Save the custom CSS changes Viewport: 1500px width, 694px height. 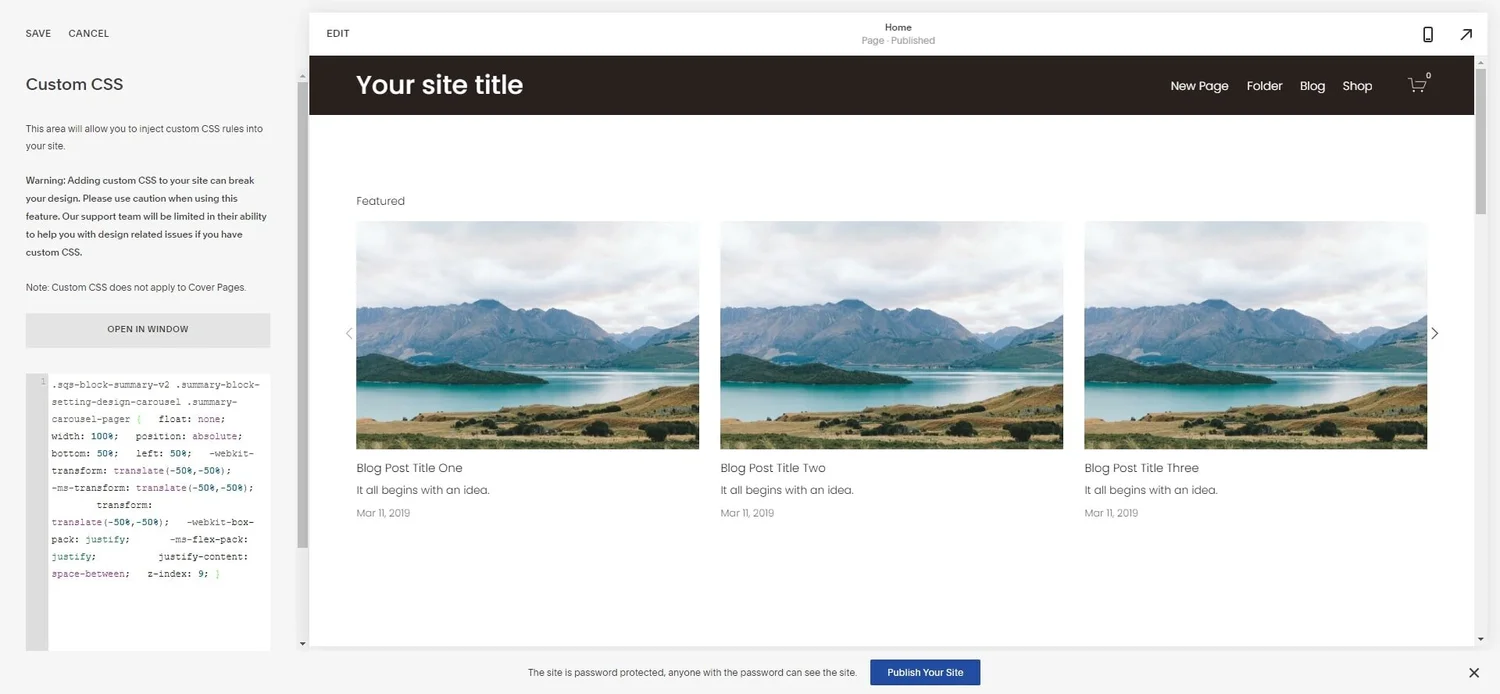pos(37,33)
